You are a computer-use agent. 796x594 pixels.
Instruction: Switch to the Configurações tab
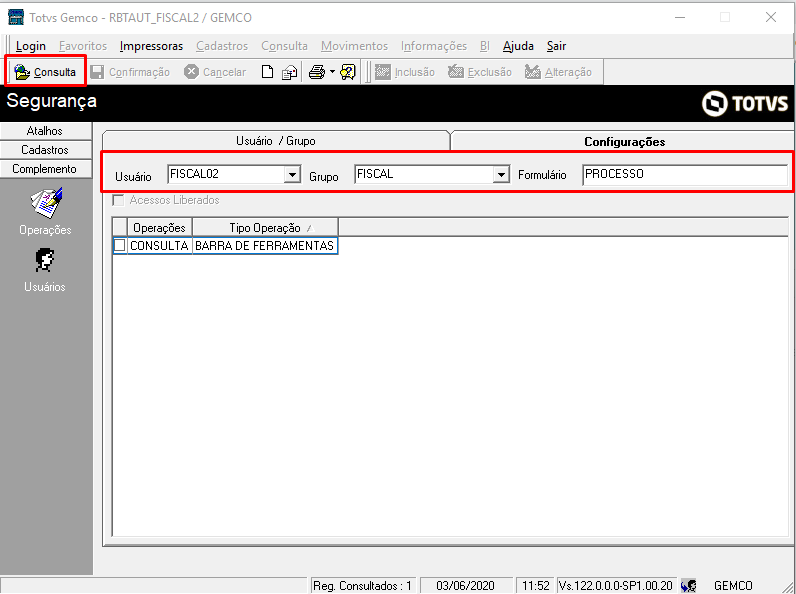624,142
